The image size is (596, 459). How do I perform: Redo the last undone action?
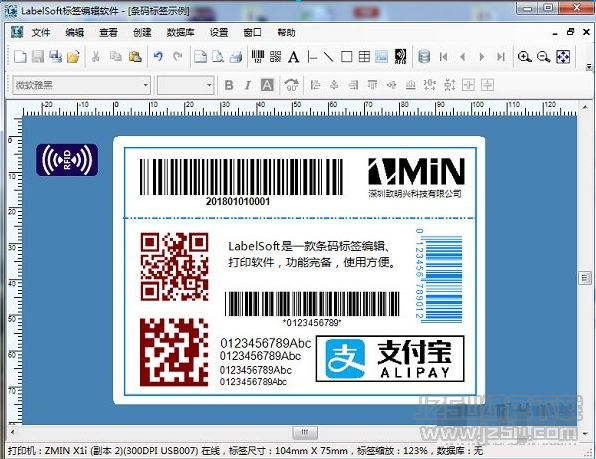click(178, 57)
